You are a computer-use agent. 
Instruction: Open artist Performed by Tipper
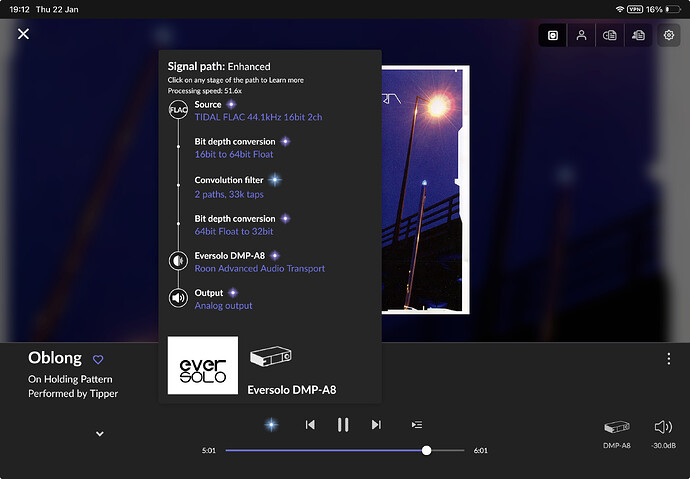(73, 394)
